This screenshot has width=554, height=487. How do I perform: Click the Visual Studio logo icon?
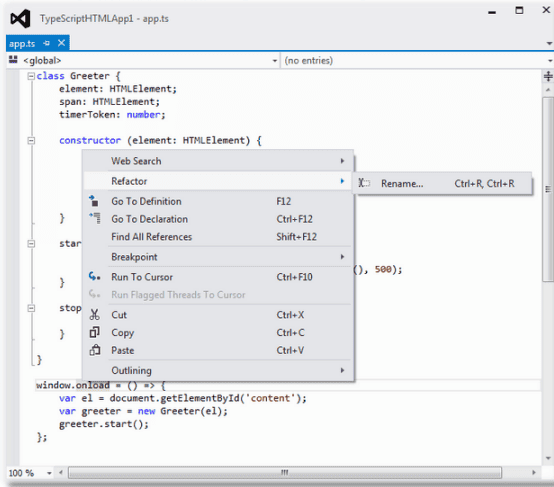tap(20, 18)
